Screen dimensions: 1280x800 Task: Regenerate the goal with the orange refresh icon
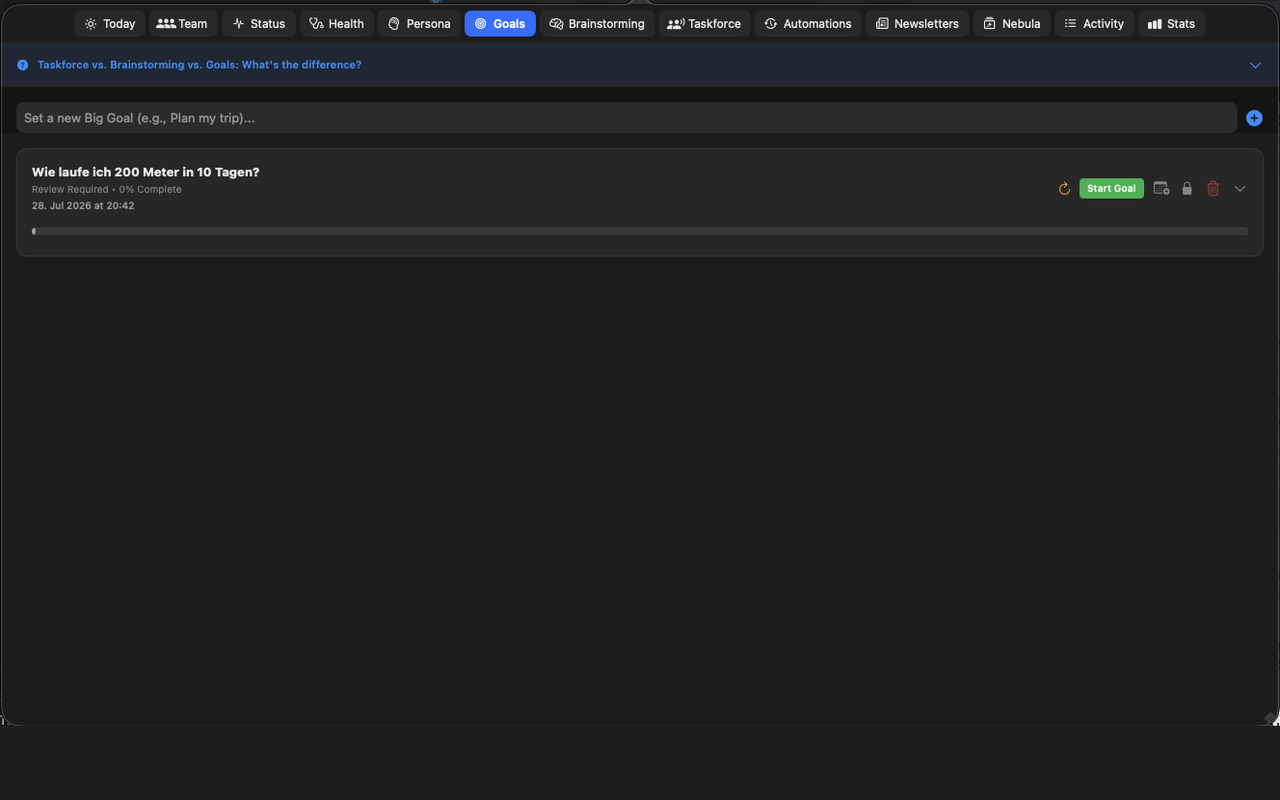coord(1064,189)
